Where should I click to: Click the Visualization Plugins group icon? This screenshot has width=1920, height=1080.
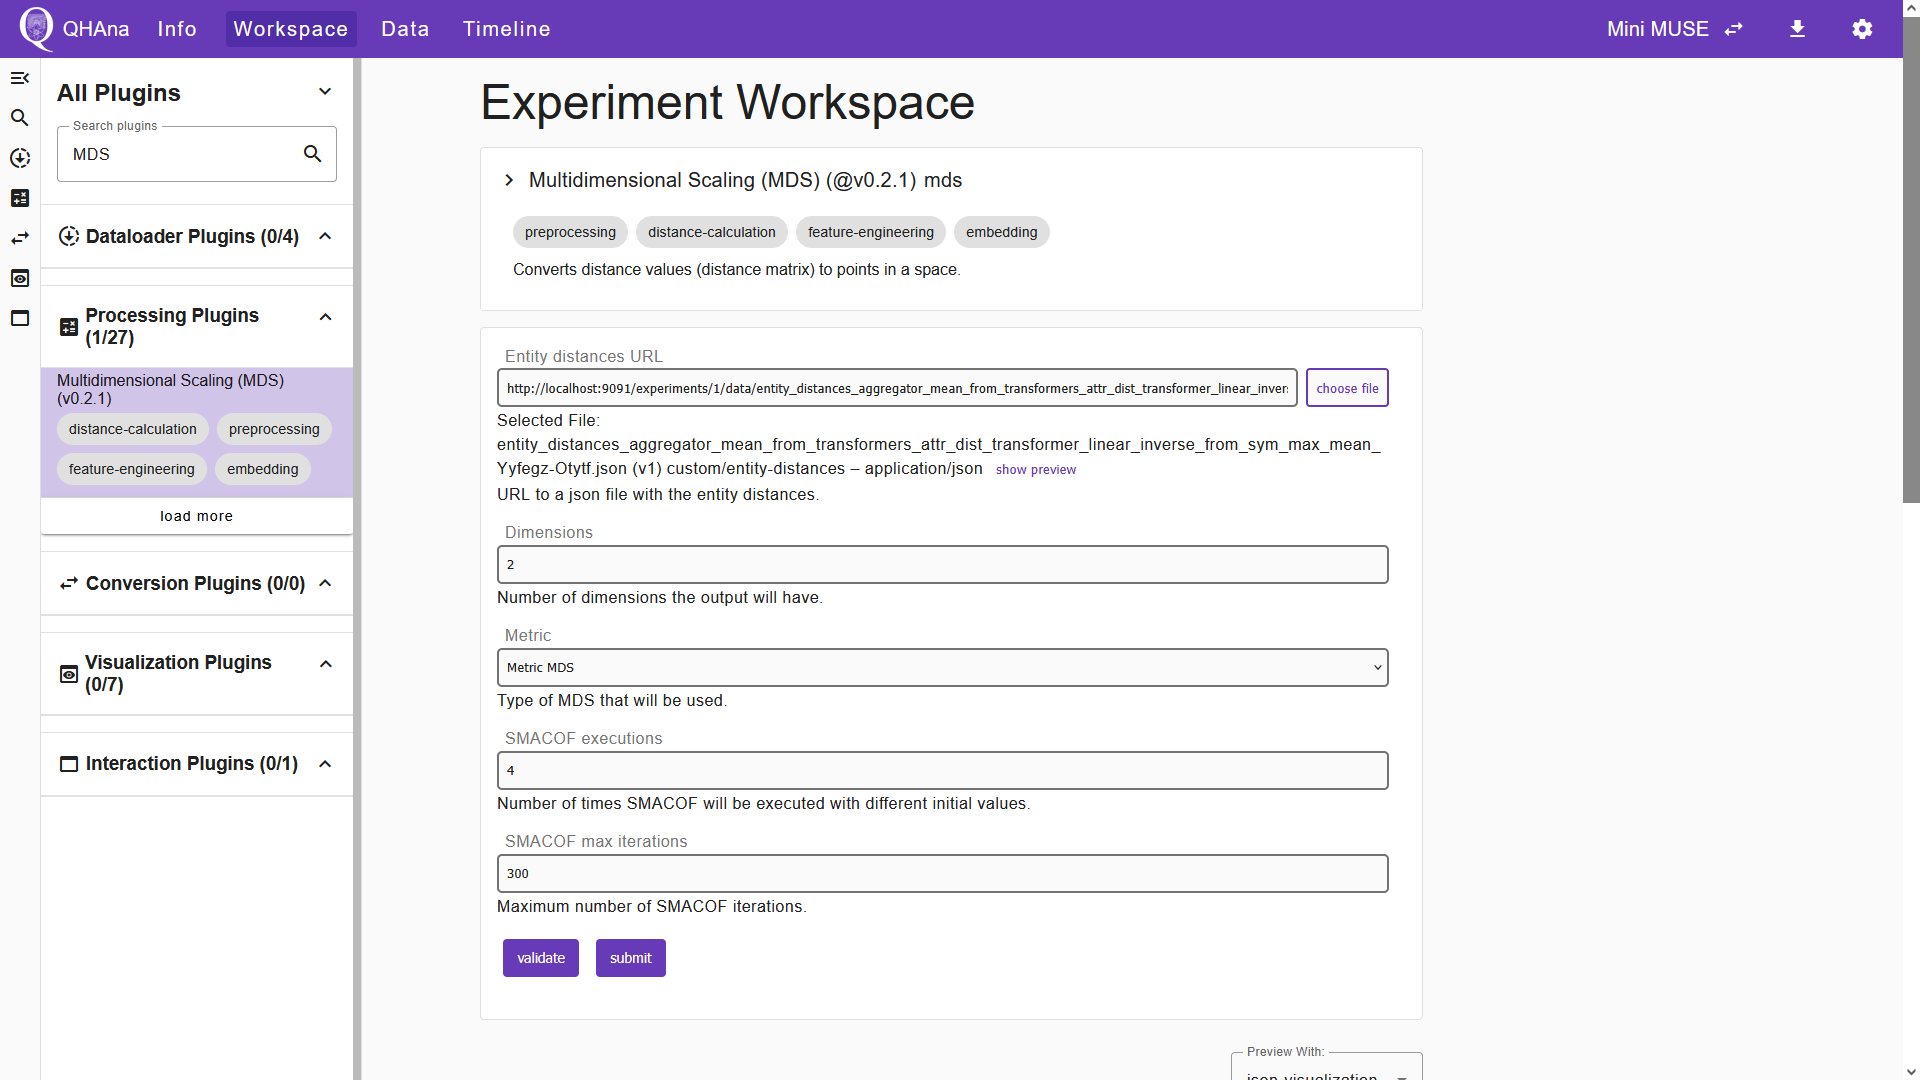[x=69, y=674]
